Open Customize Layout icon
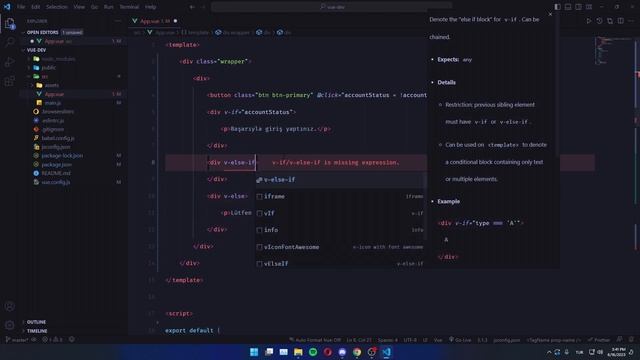 click(x=589, y=7)
